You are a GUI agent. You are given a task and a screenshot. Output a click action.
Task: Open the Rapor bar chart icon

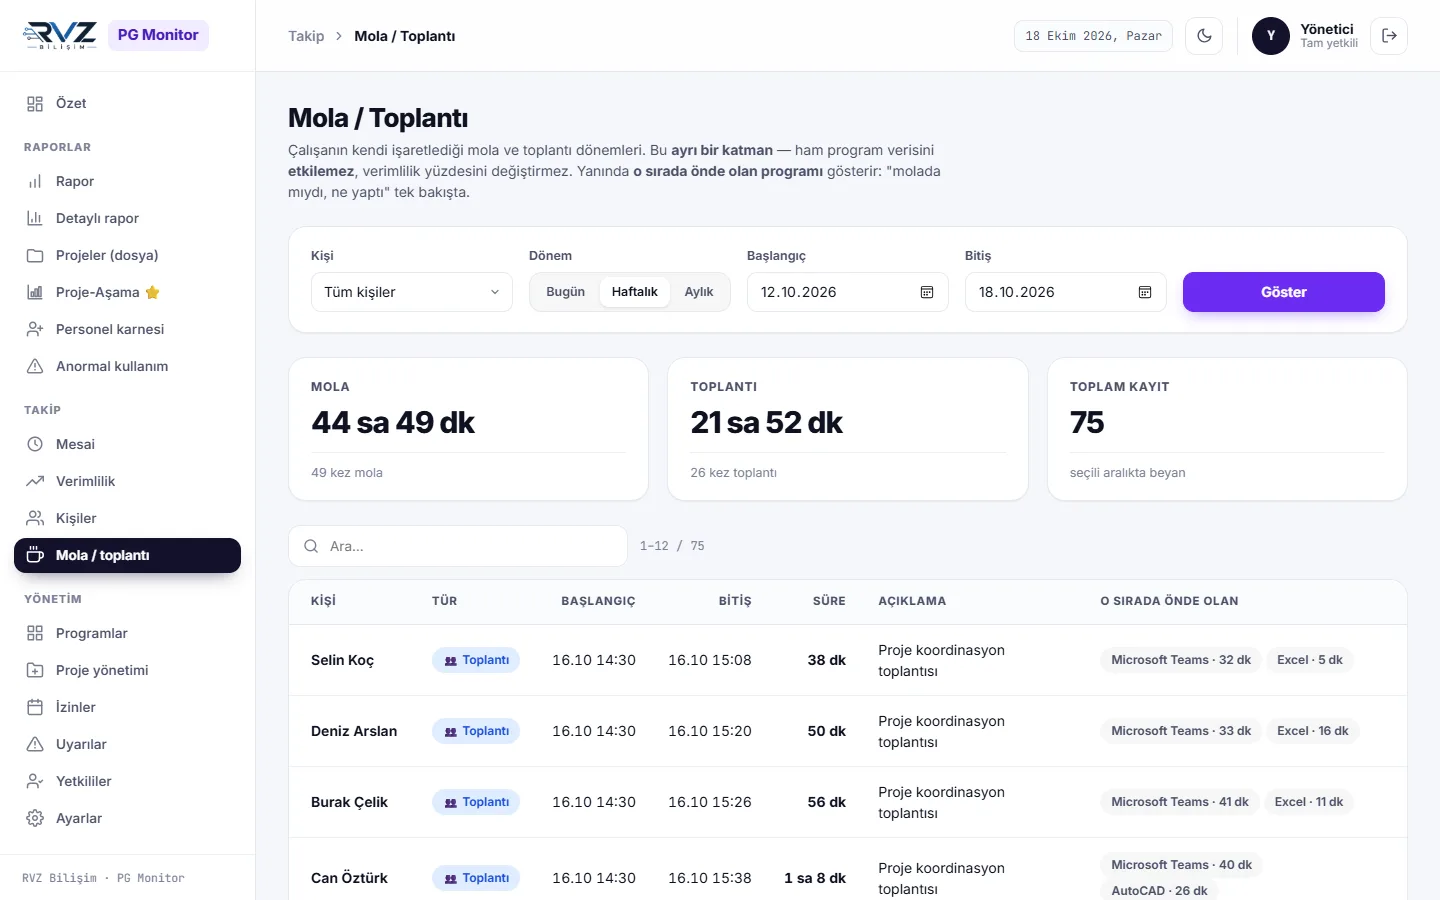click(35, 181)
